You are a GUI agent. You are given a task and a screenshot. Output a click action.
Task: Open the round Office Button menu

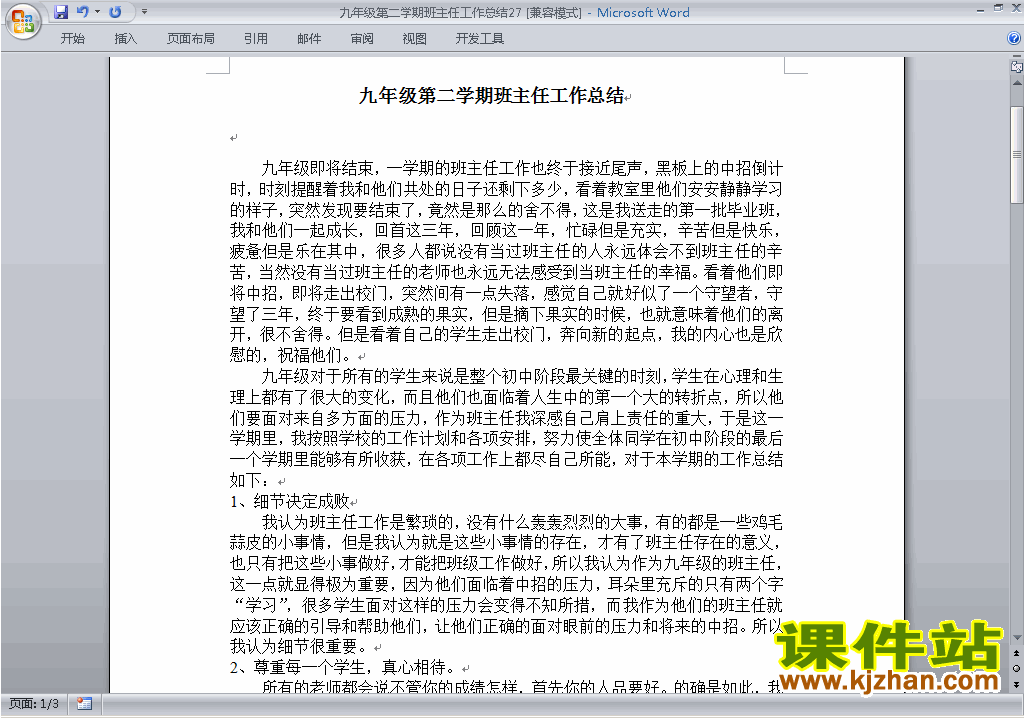24,22
